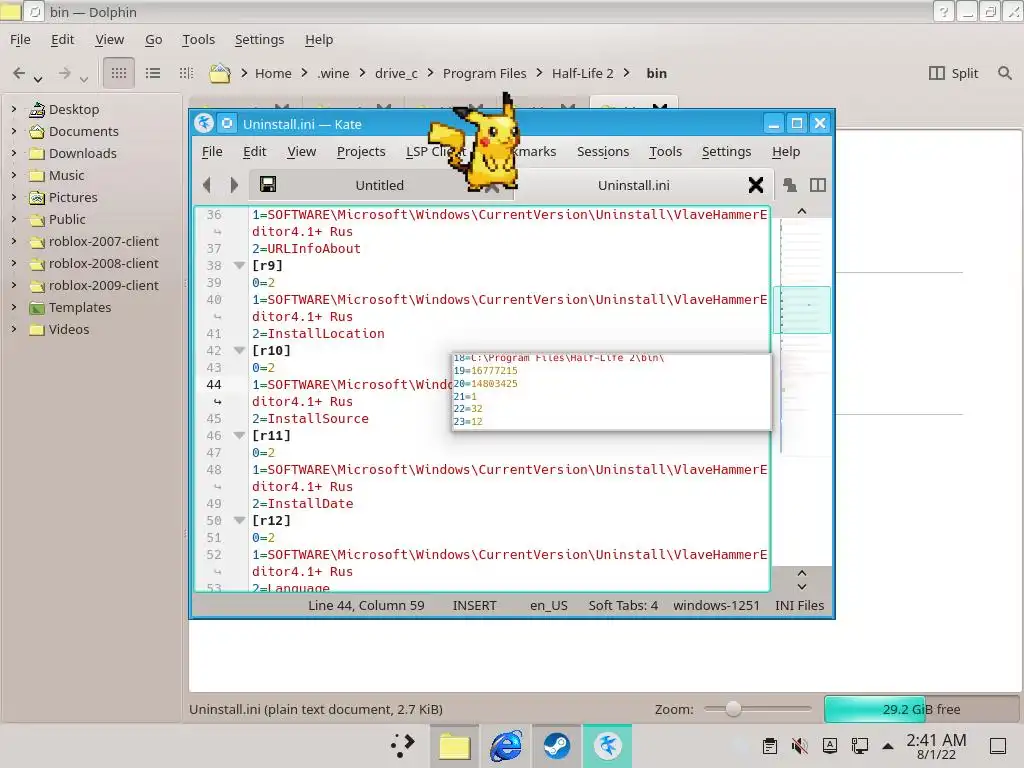Go forward in Dolphin navigation
Image resolution: width=1024 pixels, height=768 pixels.
64,73
